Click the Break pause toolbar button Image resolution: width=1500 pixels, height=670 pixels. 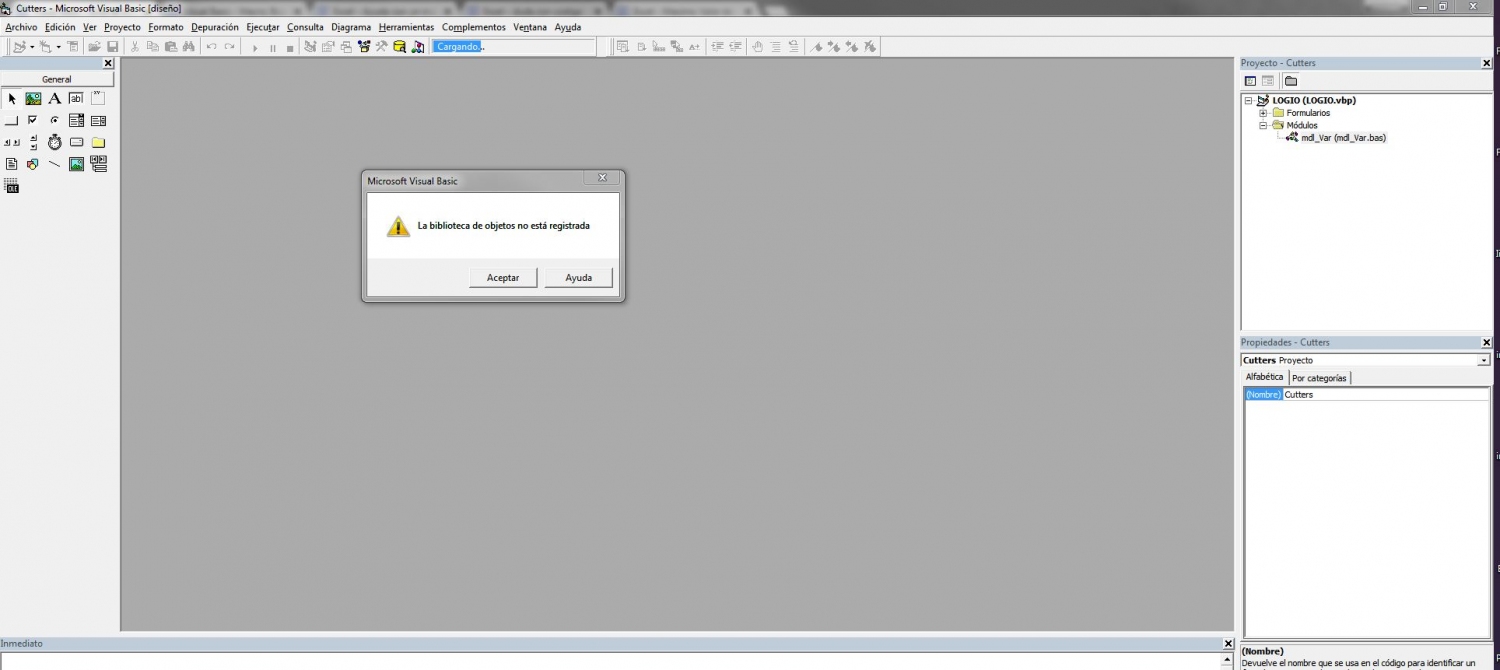click(x=272, y=47)
